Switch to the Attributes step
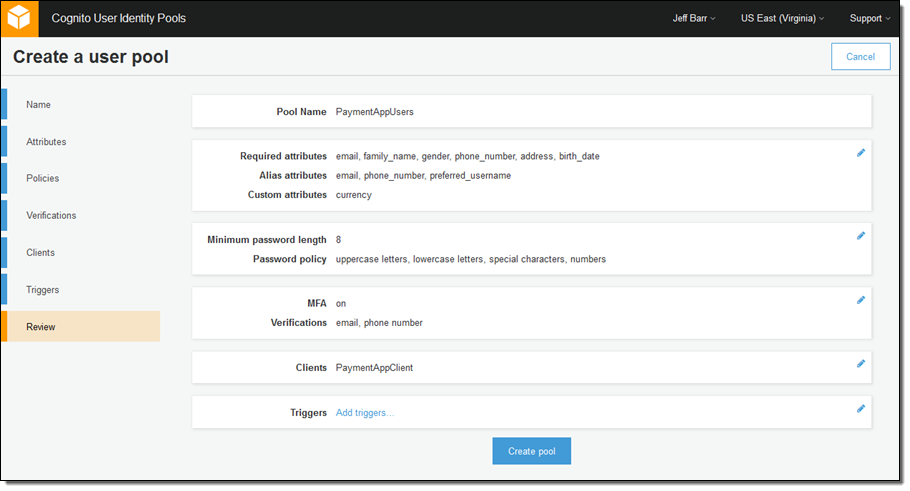Screen dimensions: 910x491 46,142
